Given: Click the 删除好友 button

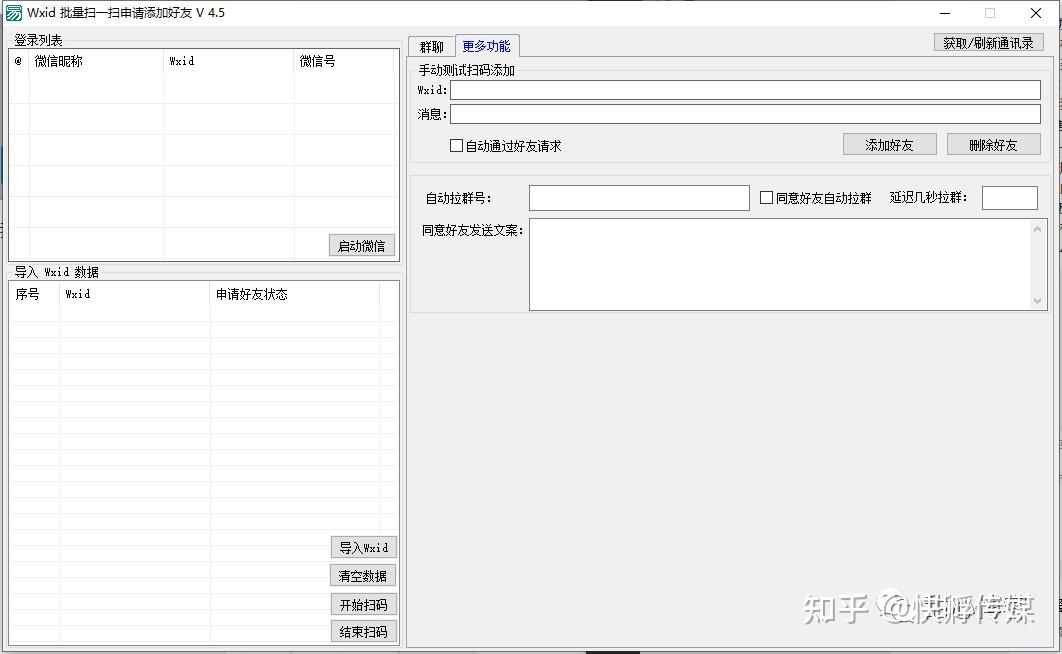Looking at the screenshot, I should pyautogui.click(x=994, y=145).
